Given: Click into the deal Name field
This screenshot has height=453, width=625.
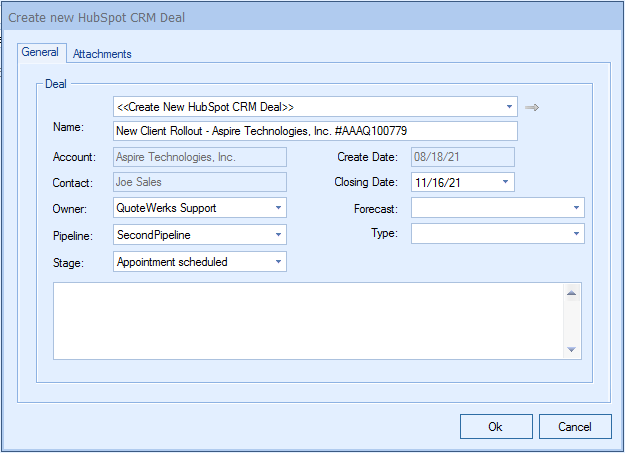Looking at the screenshot, I should [x=314, y=131].
